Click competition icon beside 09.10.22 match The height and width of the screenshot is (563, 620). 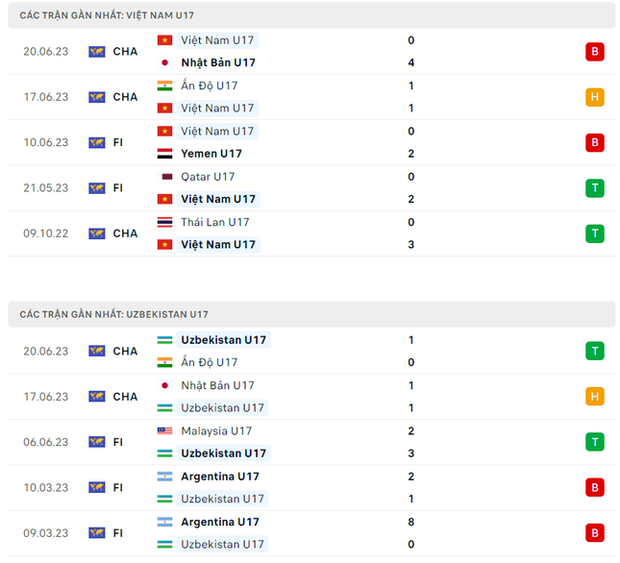(x=97, y=233)
